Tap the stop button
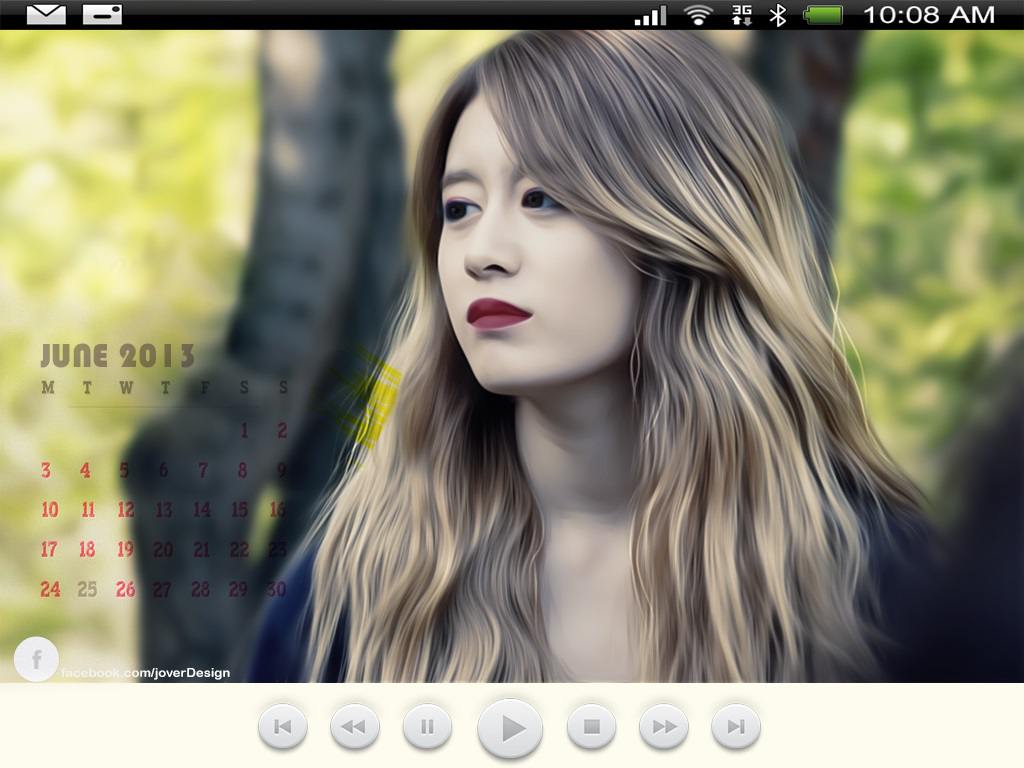 click(592, 726)
